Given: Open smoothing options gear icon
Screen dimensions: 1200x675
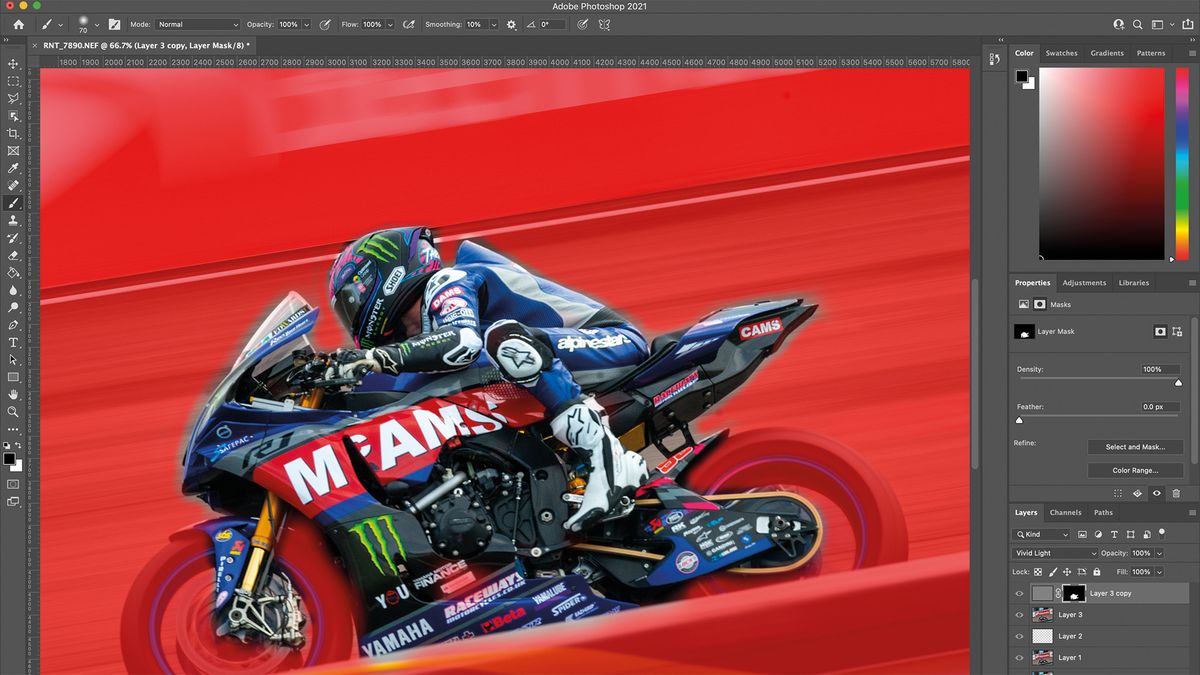Looking at the screenshot, I should point(512,24).
